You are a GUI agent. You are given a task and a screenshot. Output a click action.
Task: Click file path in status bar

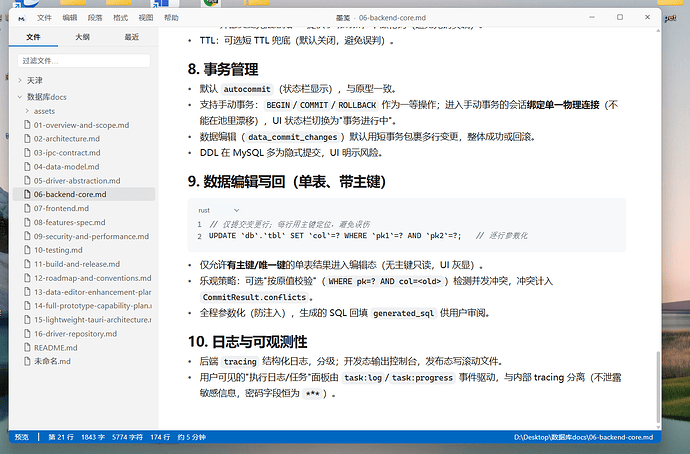583,437
